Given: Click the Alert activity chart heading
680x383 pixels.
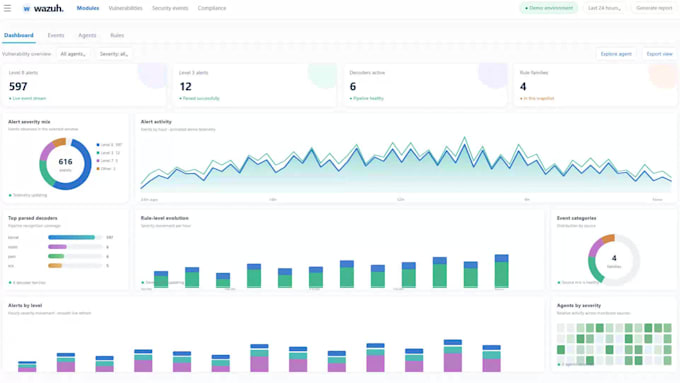Looking at the screenshot, I should tap(156, 122).
